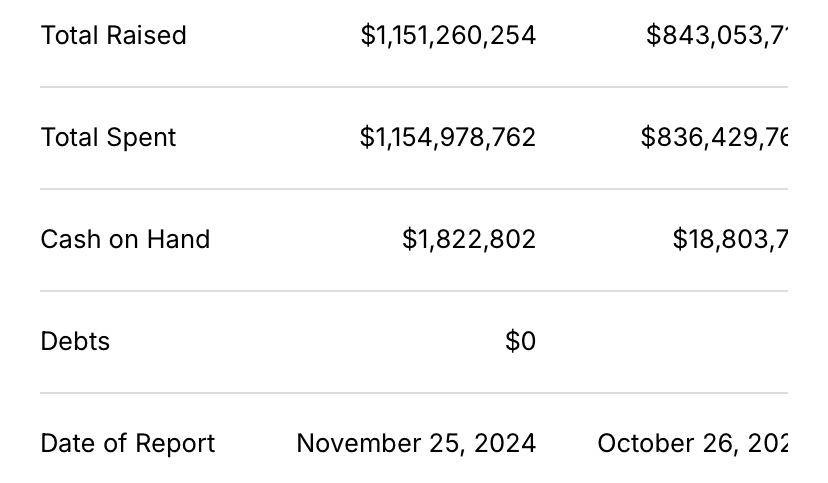Click the $18,803 partial cash on hand value

(730, 239)
